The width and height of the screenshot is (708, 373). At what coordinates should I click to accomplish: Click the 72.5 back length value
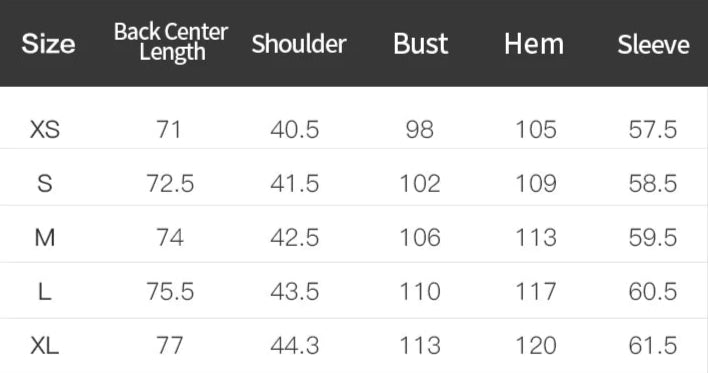[170, 184]
